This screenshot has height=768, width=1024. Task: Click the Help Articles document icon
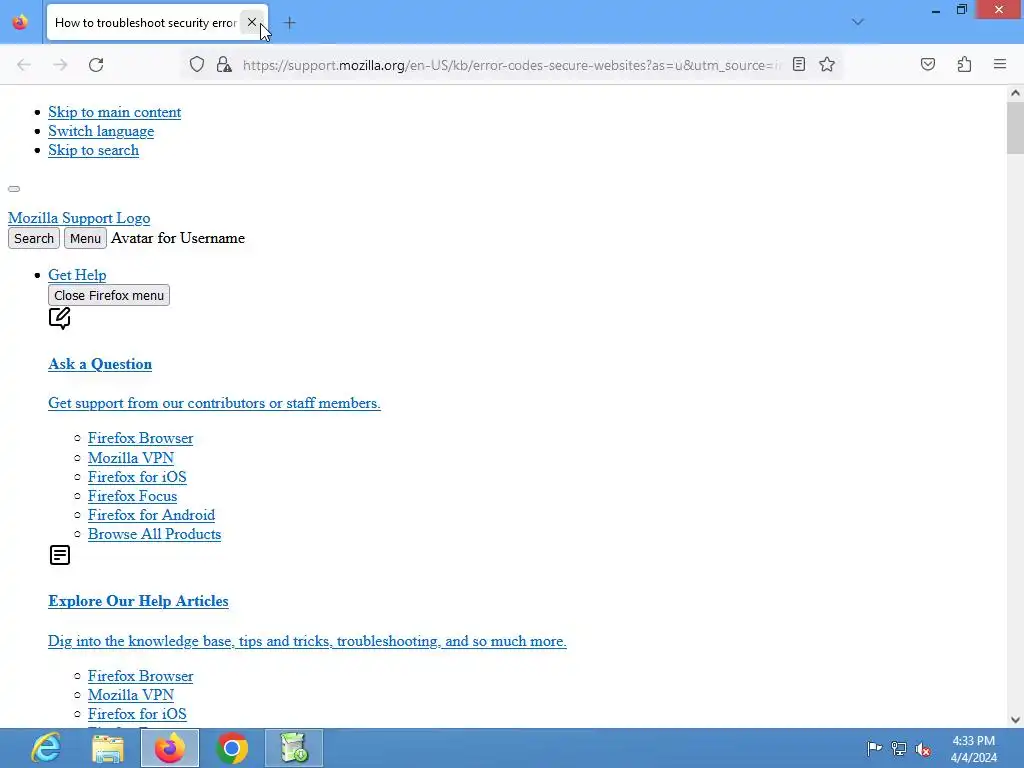pos(59,555)
